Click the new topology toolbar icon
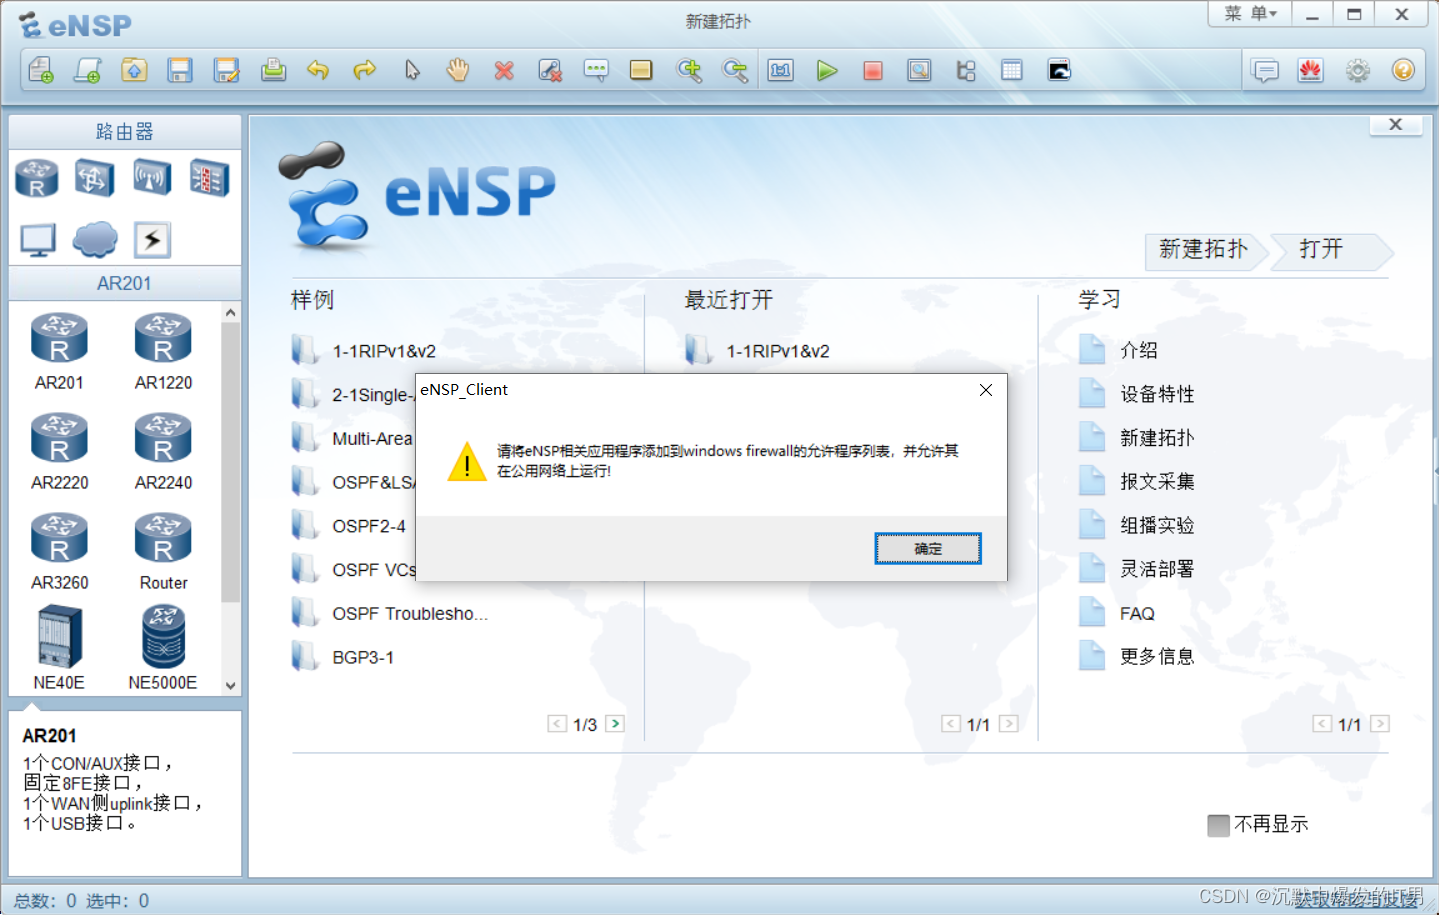The width and height of the screenshot is (1439, 915). coord(40,70)
